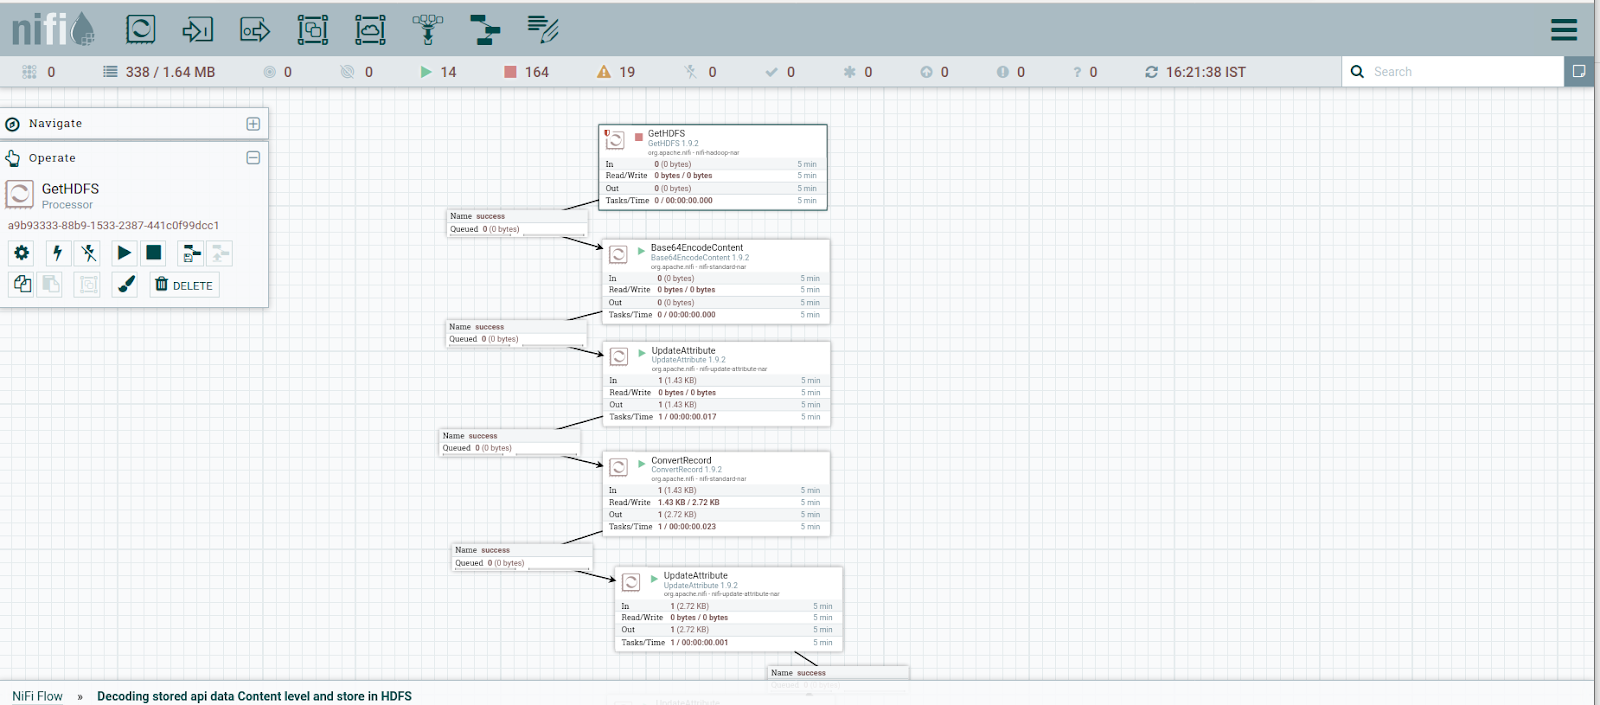Screen dimensions: 1600x705
Task: Select the Processor component in the toolbar
Action: 140,30
